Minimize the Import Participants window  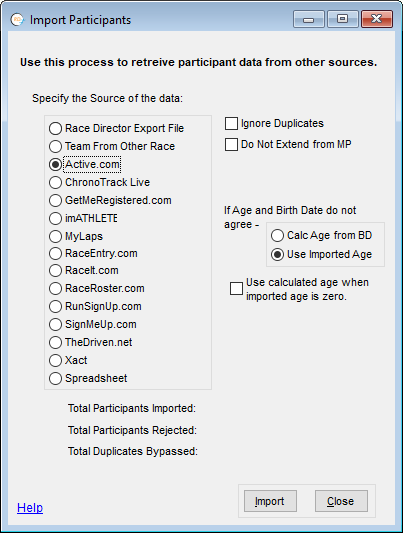(x=309, y=19)
